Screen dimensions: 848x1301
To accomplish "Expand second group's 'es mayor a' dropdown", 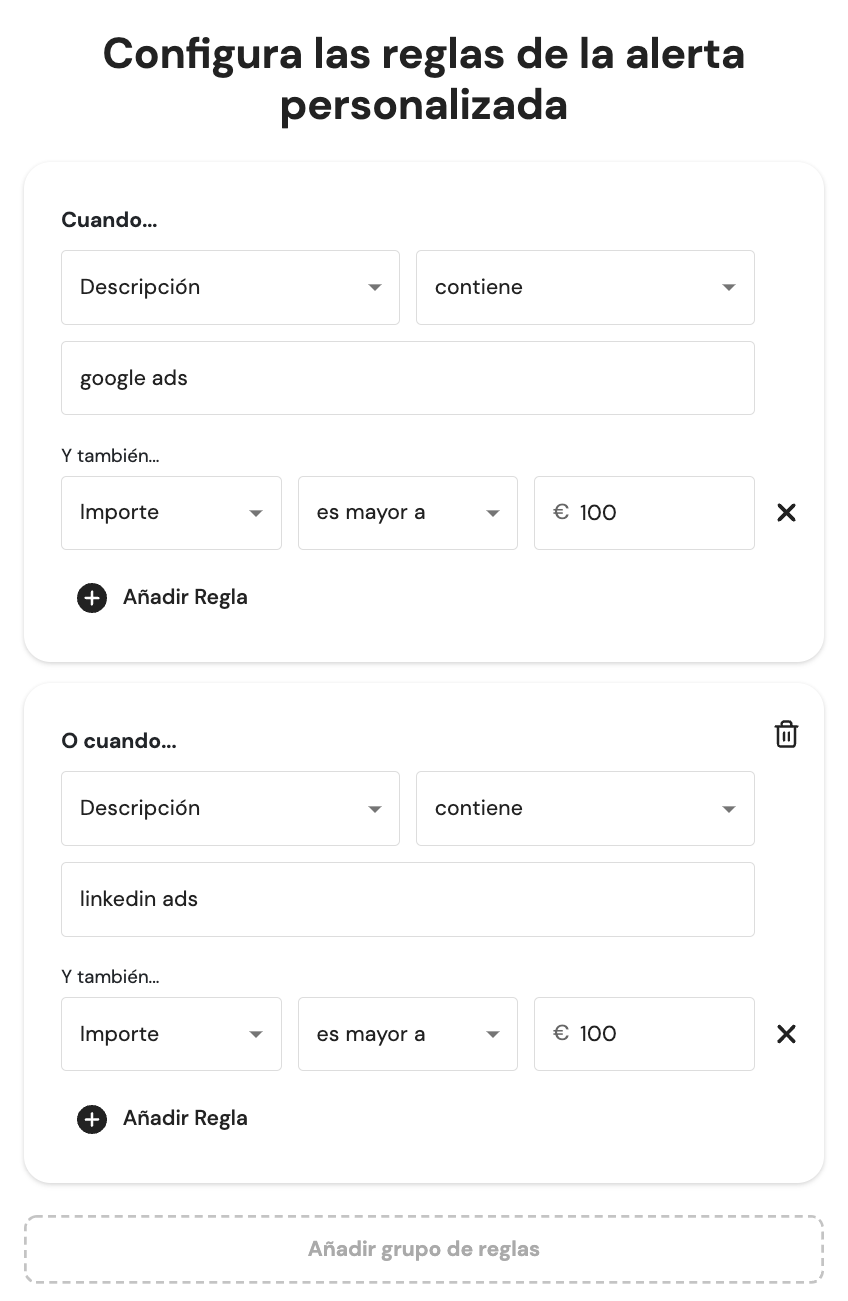I will point(407,1034).
